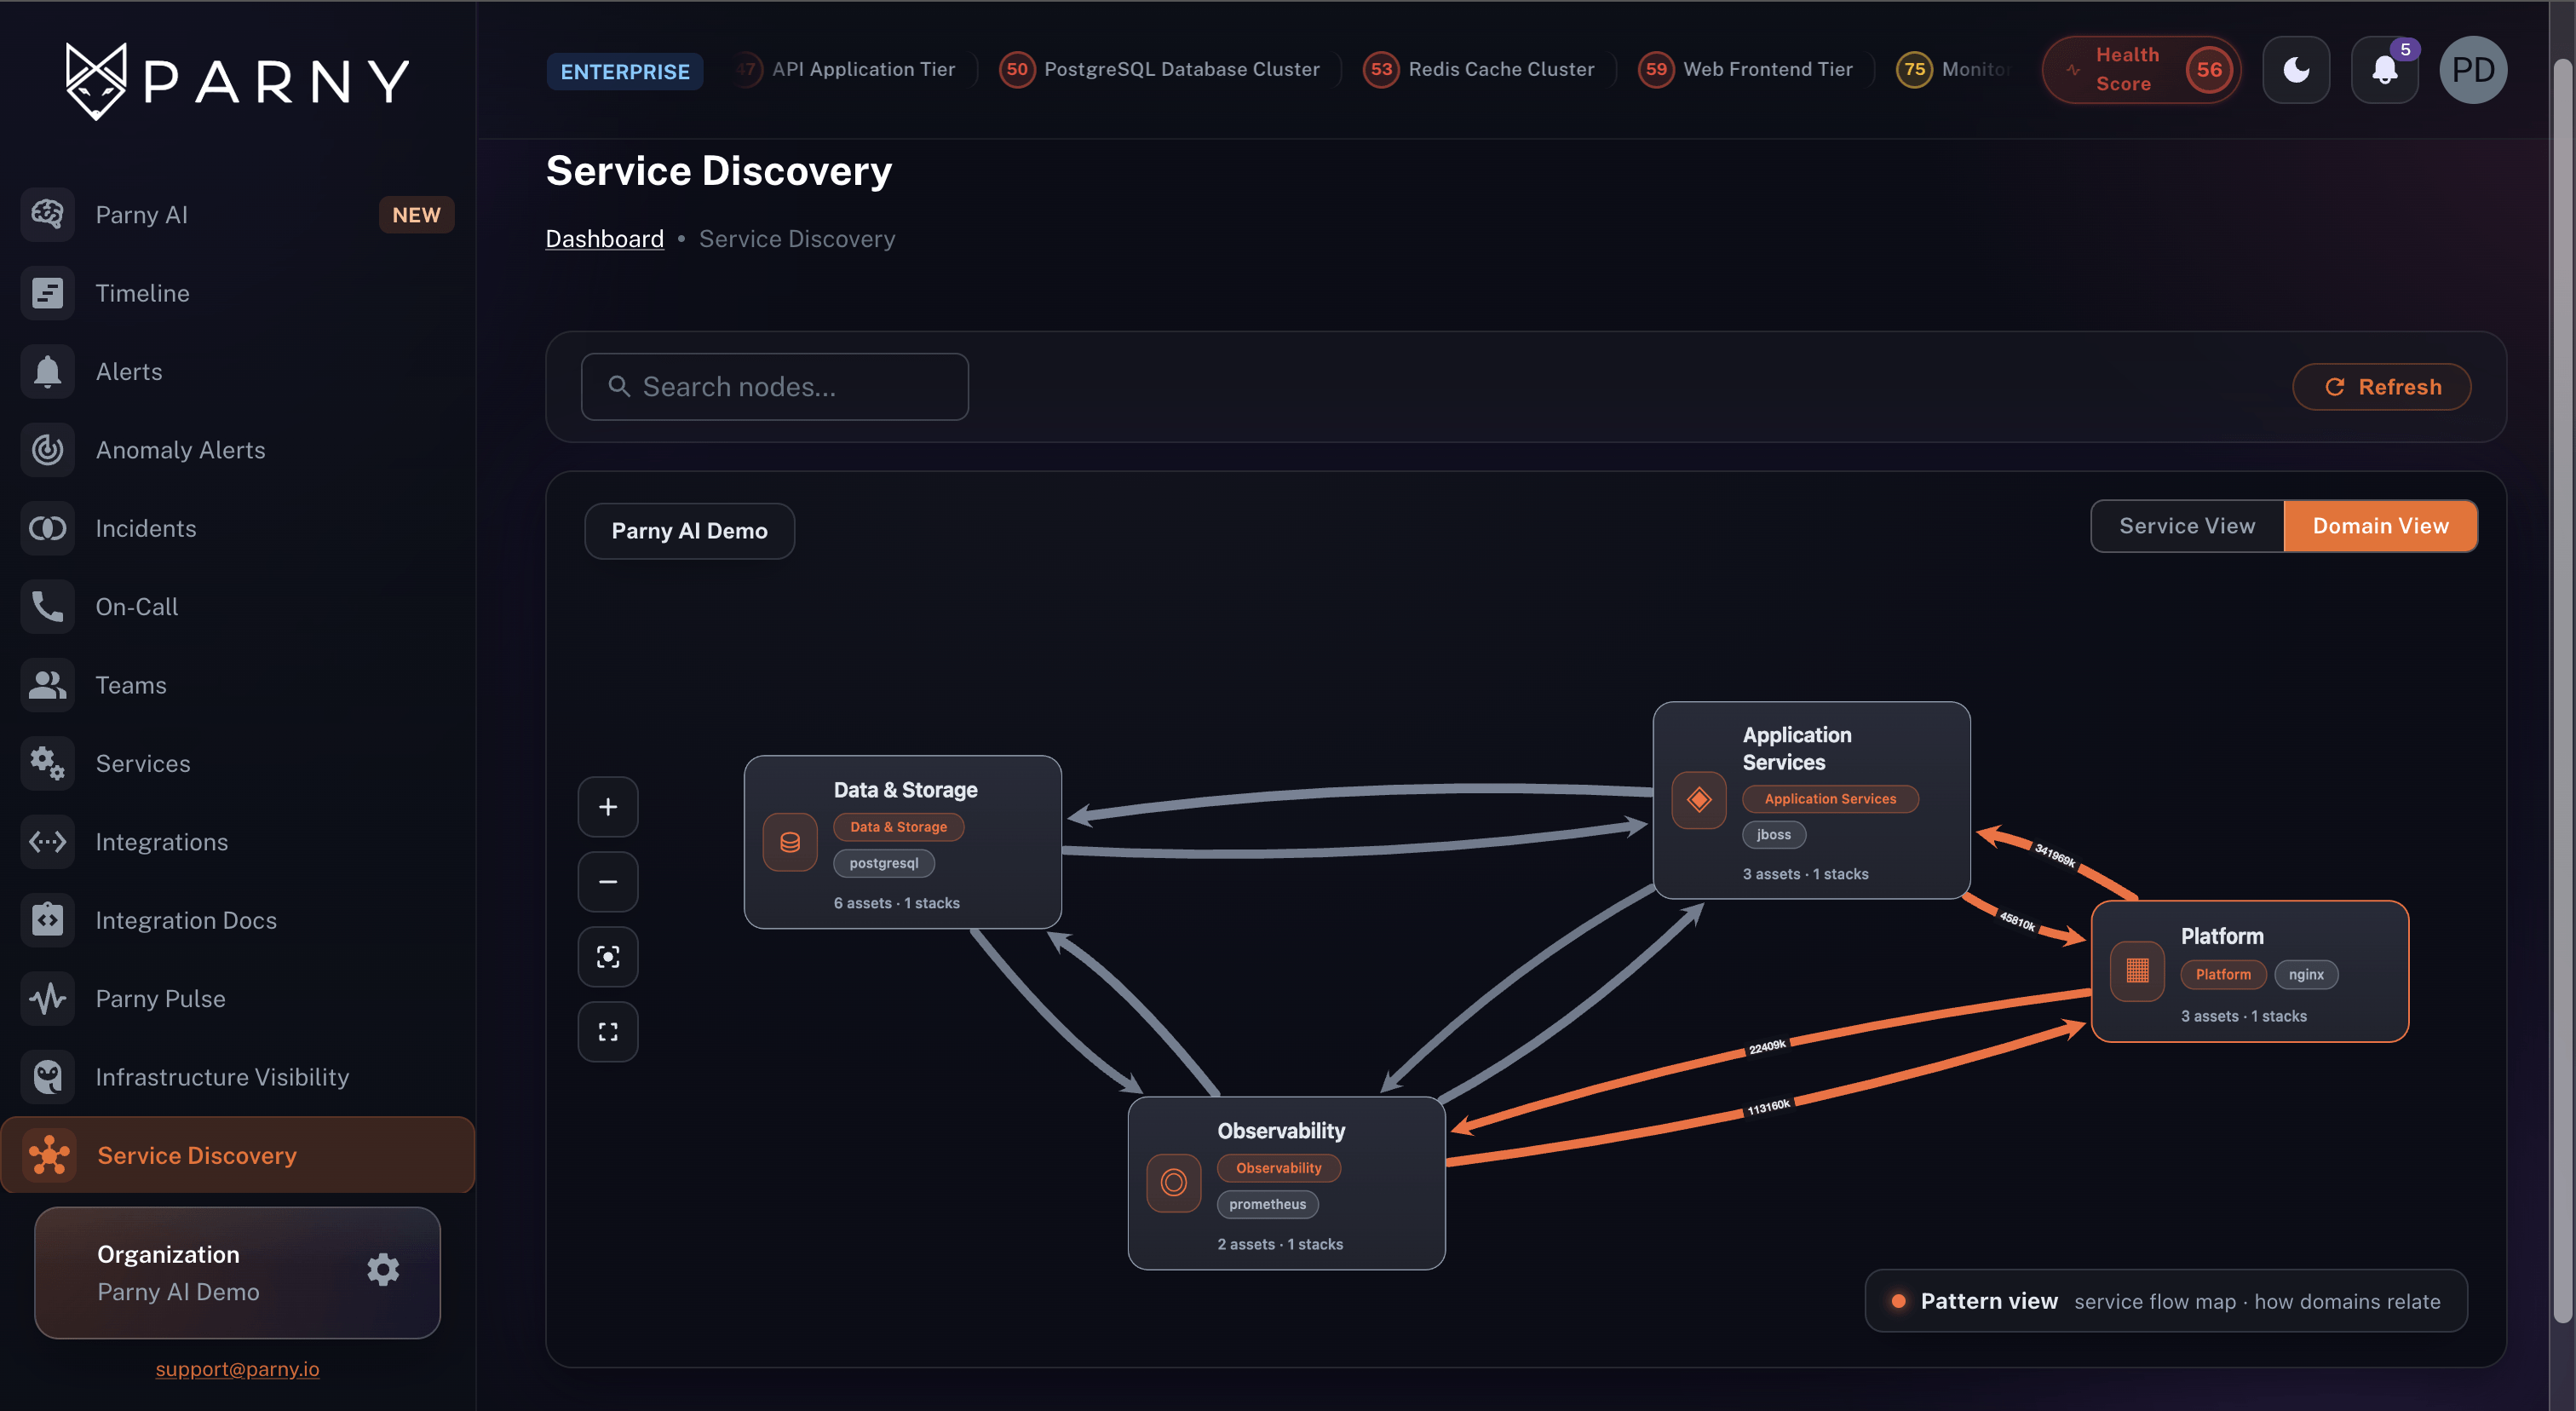Click the zoom in plus icon
This screenshot has width=2576, height=1411.
(x=608, y=806)
